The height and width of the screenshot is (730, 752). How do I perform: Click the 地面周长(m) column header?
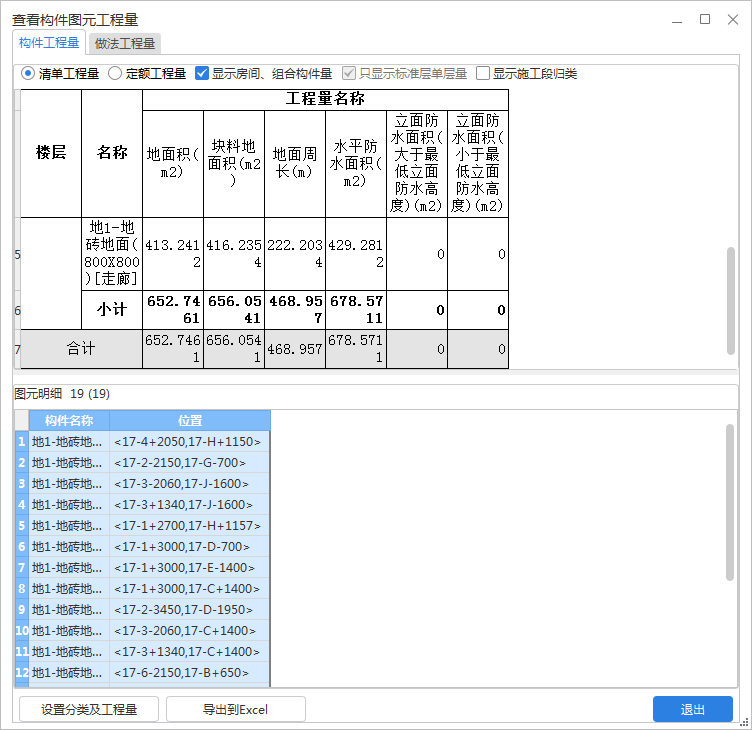(x=295, y=164)
